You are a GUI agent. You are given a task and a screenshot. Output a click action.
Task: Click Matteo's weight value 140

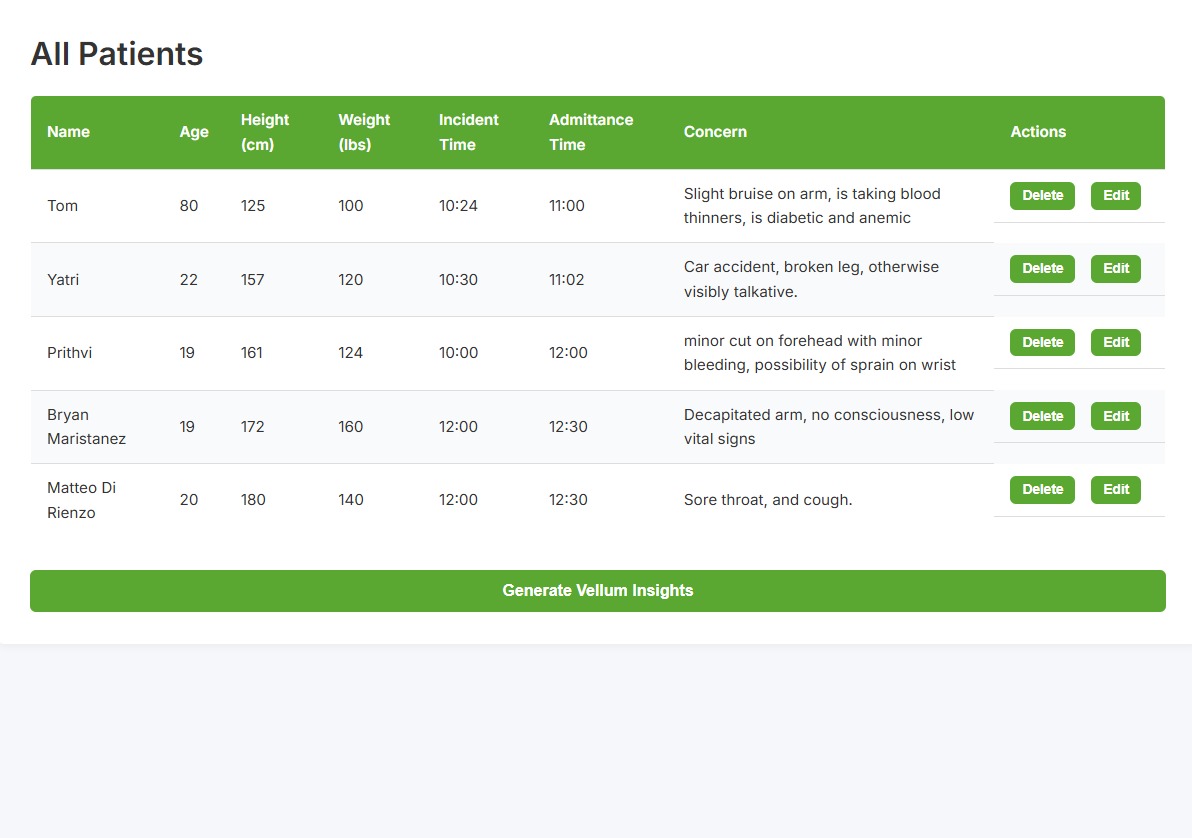350,500
